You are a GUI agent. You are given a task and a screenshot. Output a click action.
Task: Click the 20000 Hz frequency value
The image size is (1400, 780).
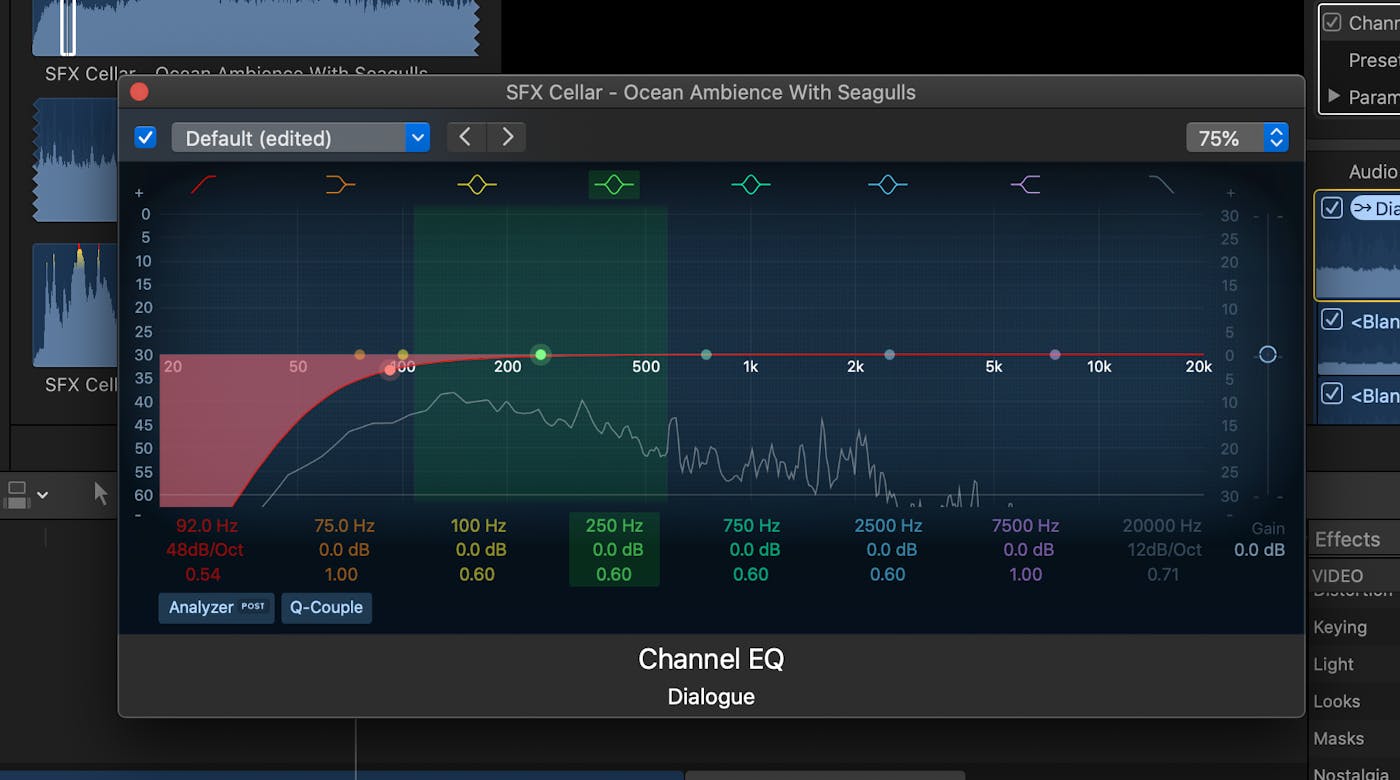tap(1162, 525)
